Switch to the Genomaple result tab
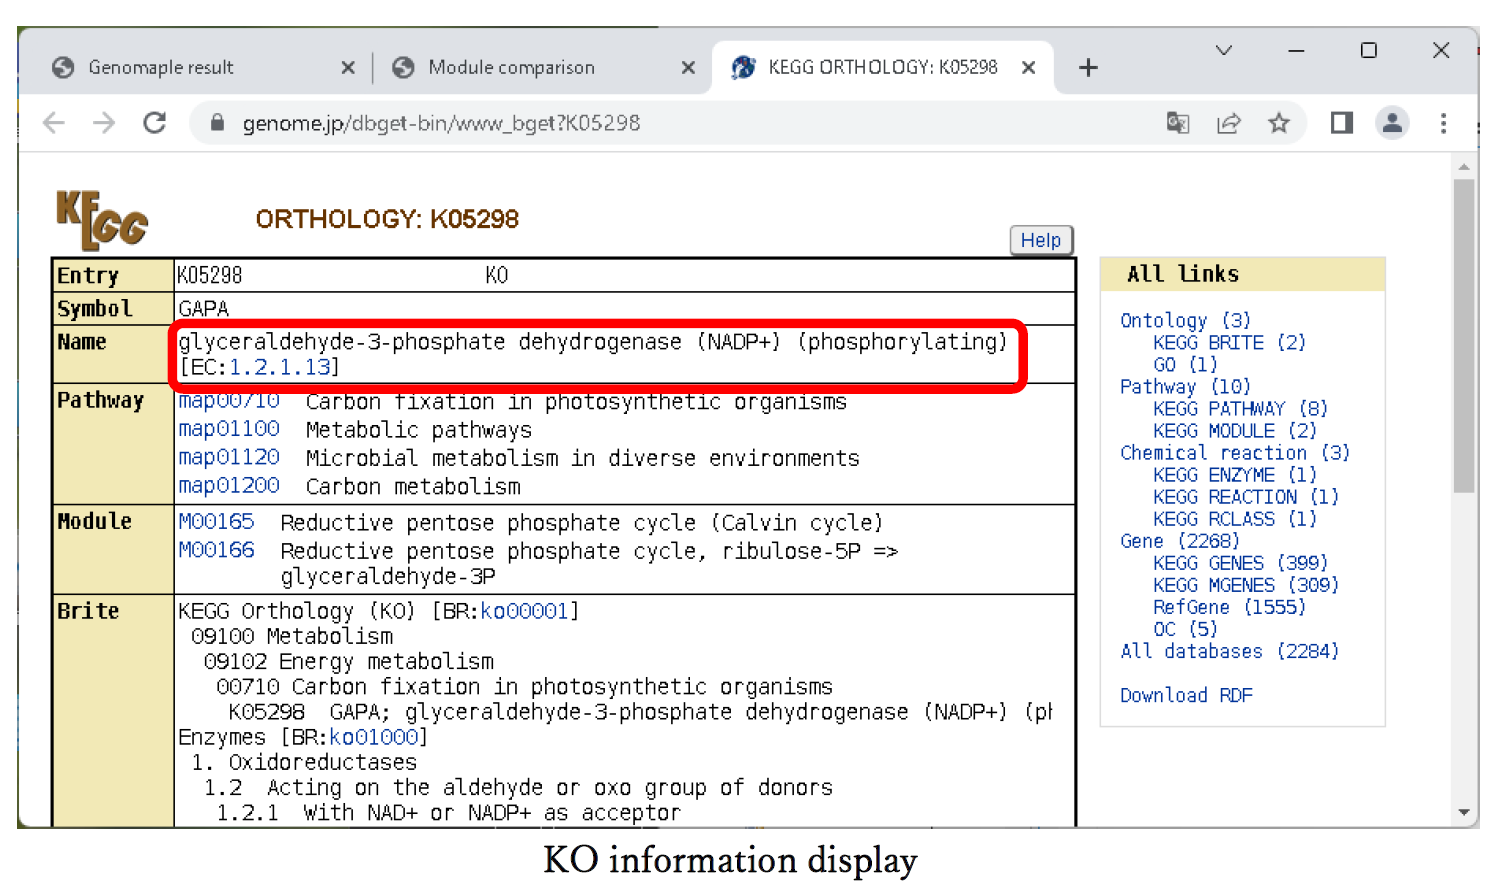This screenshot has width=1495, height=889. pyautogui.click(x=160, y=67)
